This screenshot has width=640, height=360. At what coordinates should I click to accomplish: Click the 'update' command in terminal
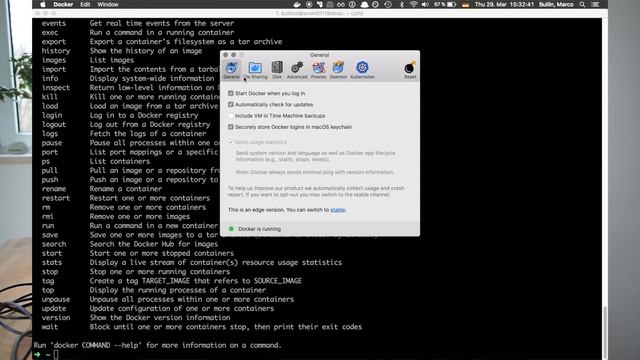click(x=54, y=309)
